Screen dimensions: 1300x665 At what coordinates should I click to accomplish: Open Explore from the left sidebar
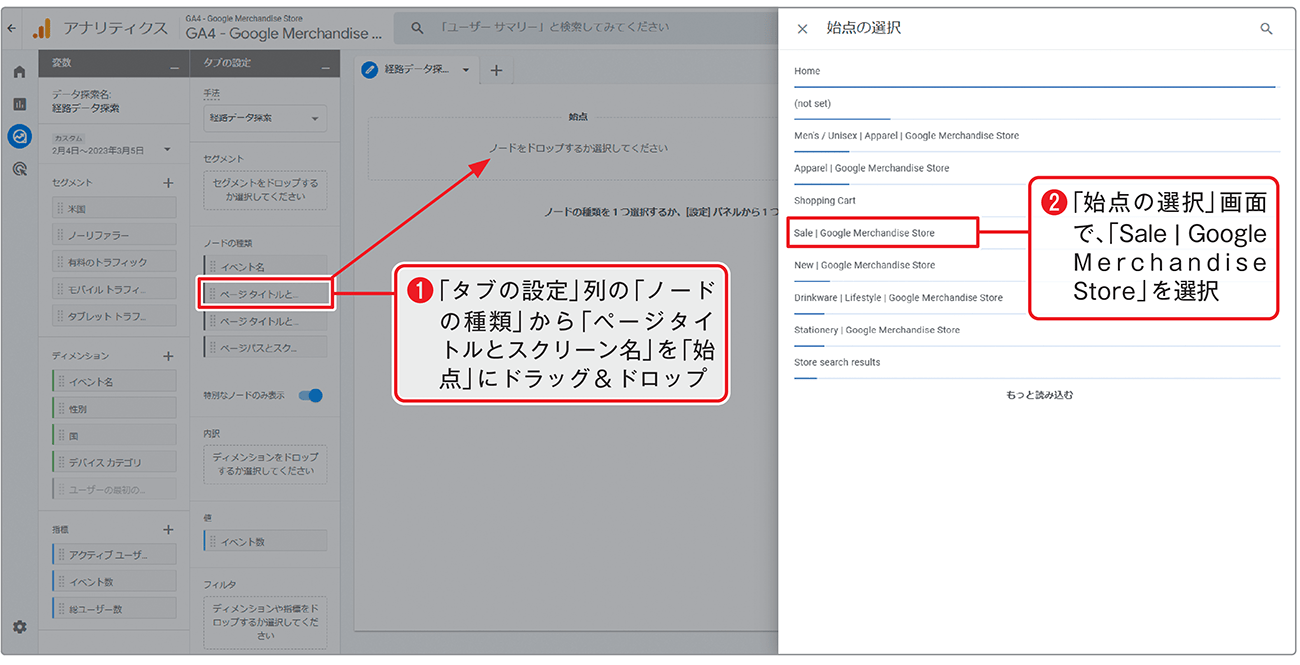pos(19,136)
